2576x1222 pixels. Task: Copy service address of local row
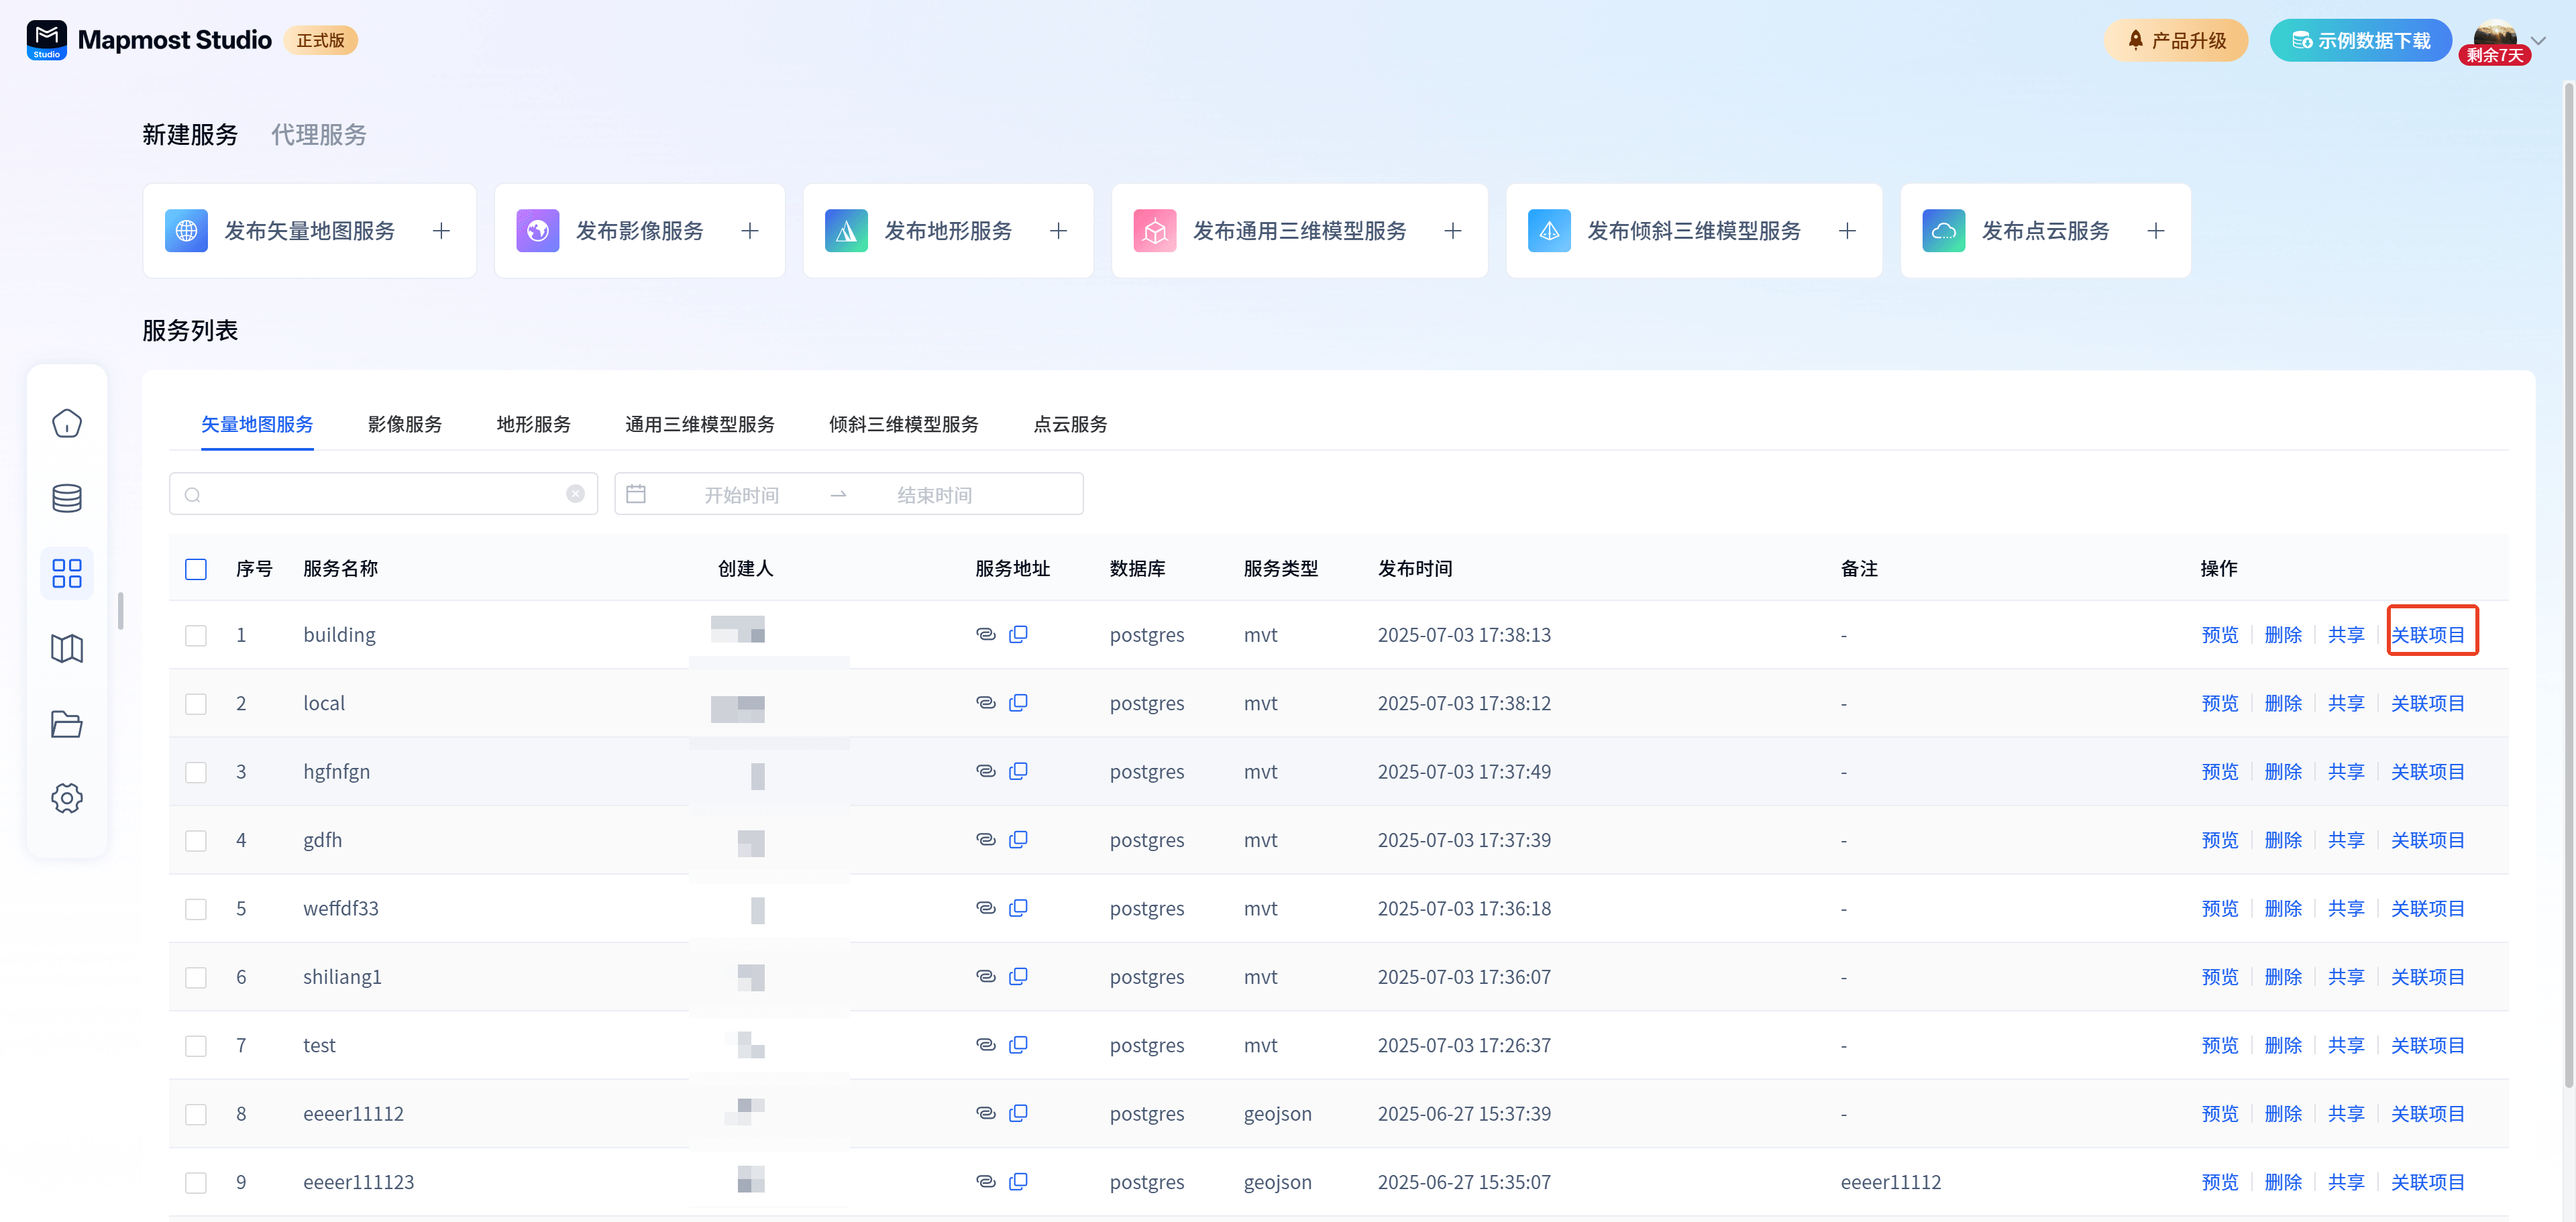tap(1018, 702)
